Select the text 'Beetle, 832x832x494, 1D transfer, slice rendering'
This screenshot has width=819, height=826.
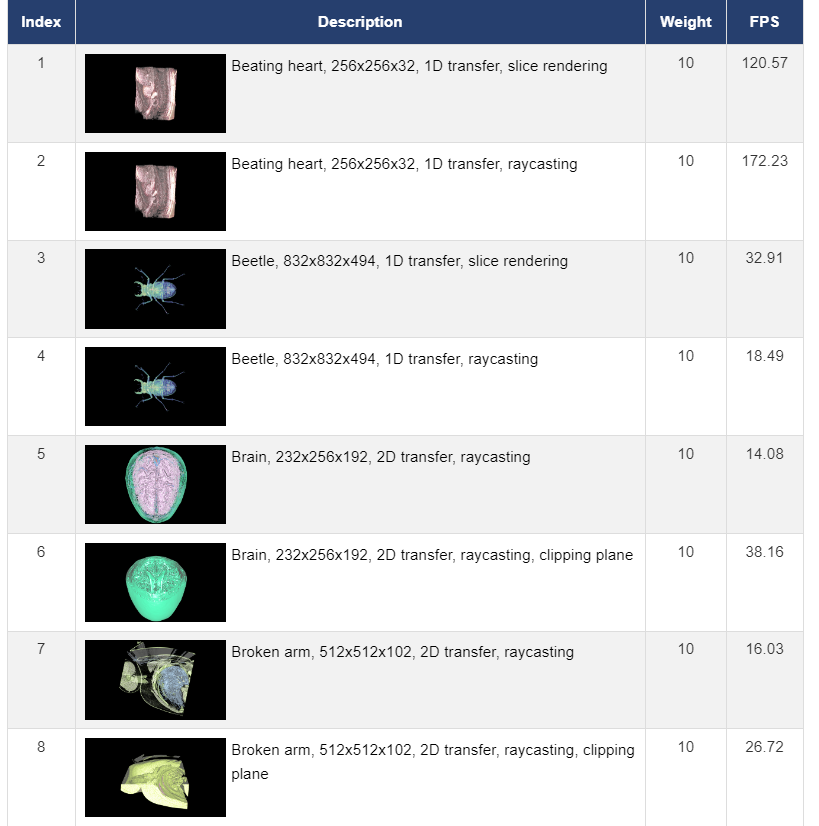pos(399,261)
